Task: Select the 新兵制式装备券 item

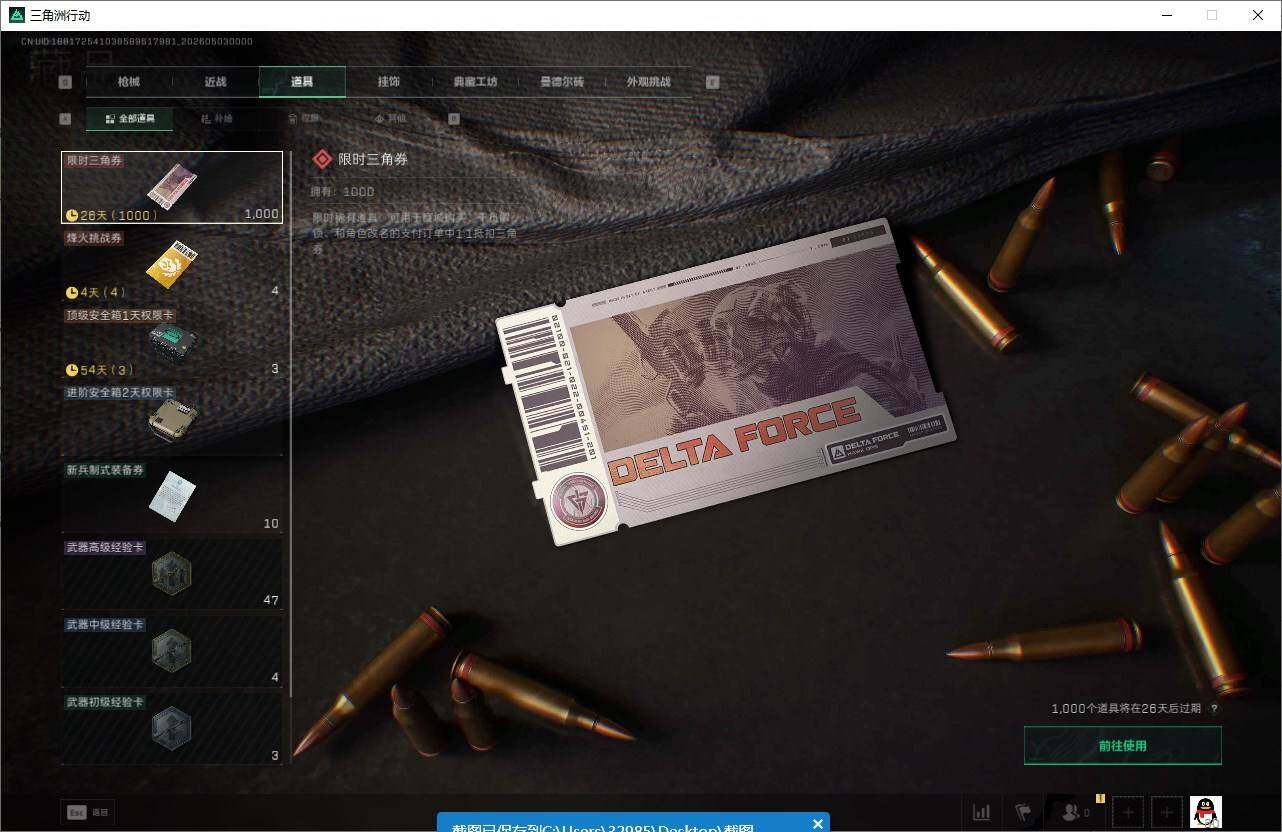Action: pyautogui.click(x=172, y=498)
